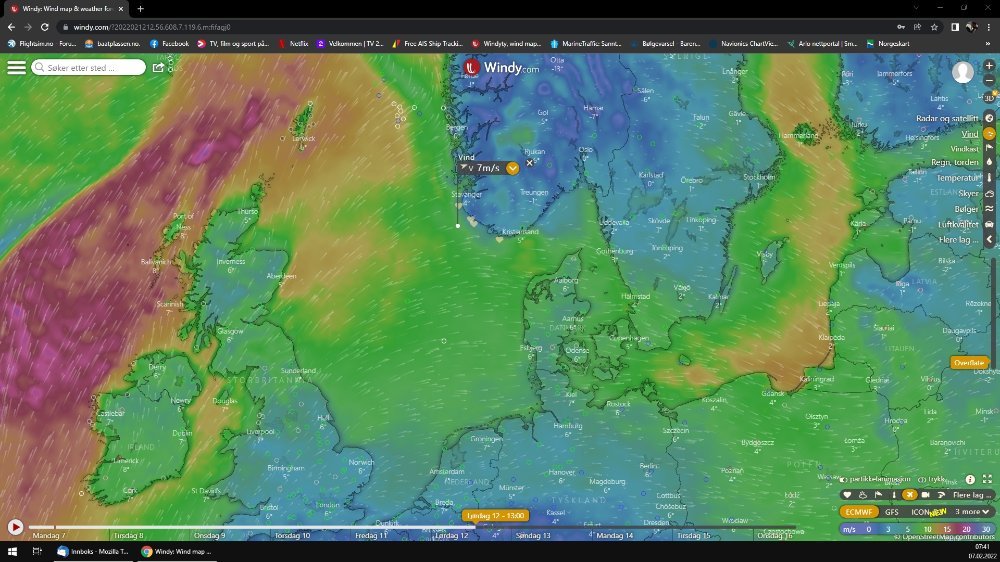
Task: Click the Skyer label
Action: coord(968,193)
